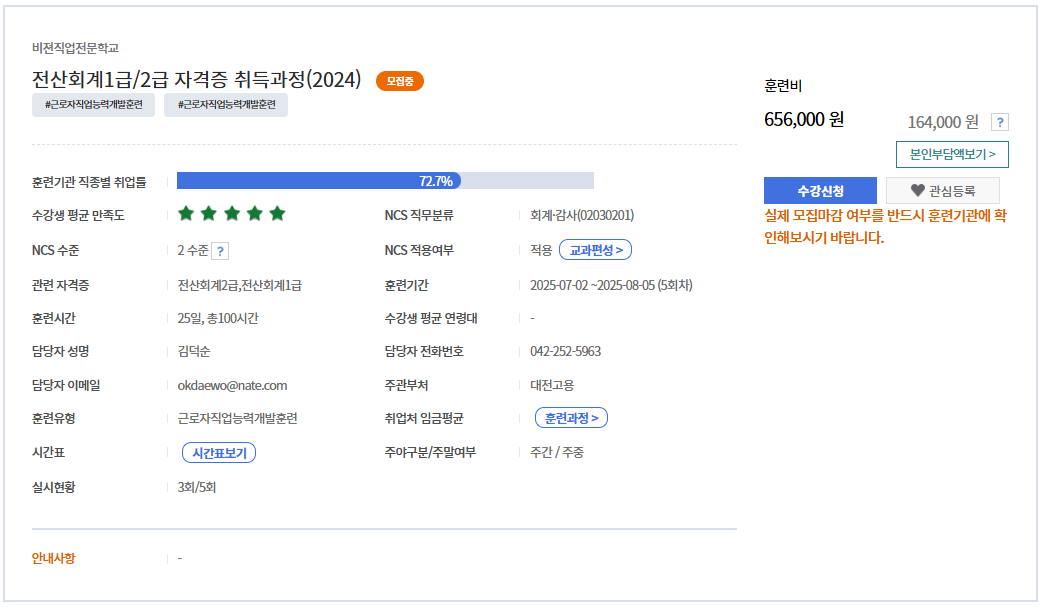This screenshot has height=607, width=1043.
Task: Click the heart 관심등록 button
Action: (943, 191)
